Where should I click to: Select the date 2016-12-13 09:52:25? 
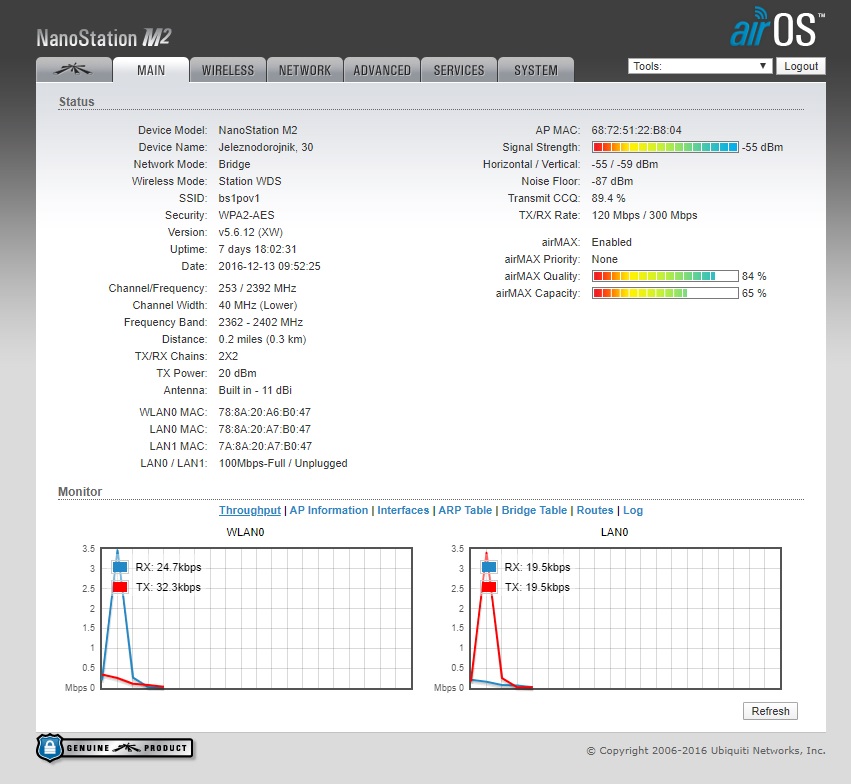(x=270, y=266)
